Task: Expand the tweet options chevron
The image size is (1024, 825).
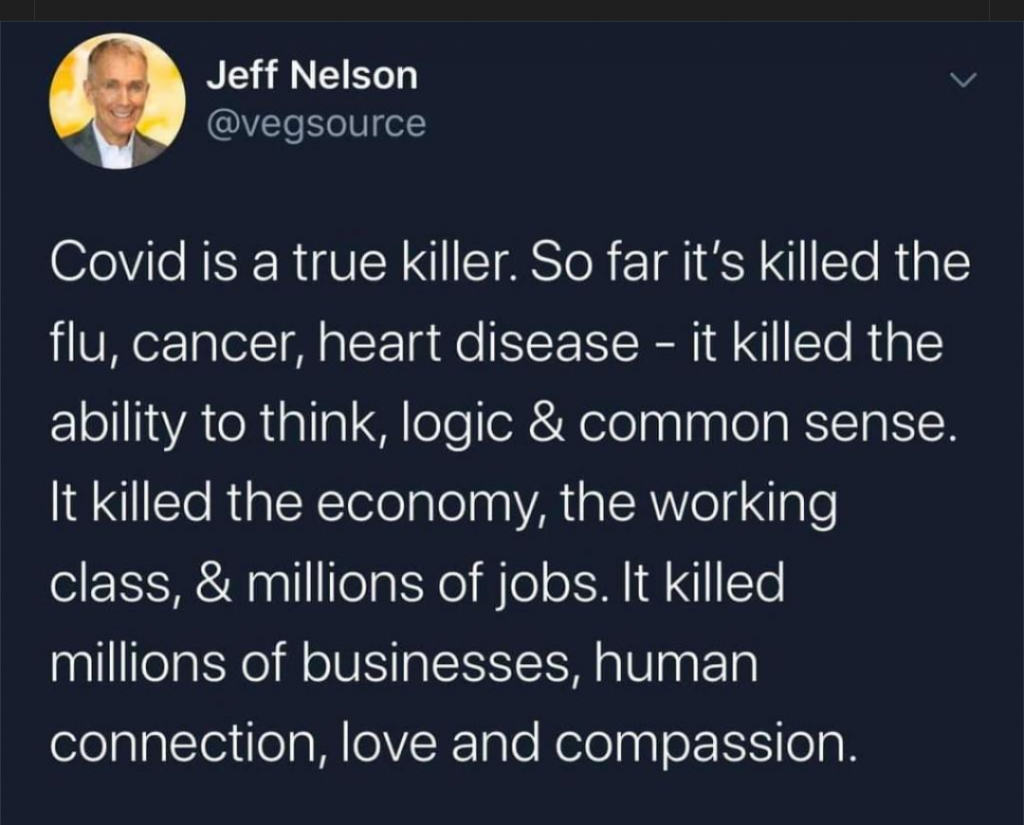Action: [962, 80]
